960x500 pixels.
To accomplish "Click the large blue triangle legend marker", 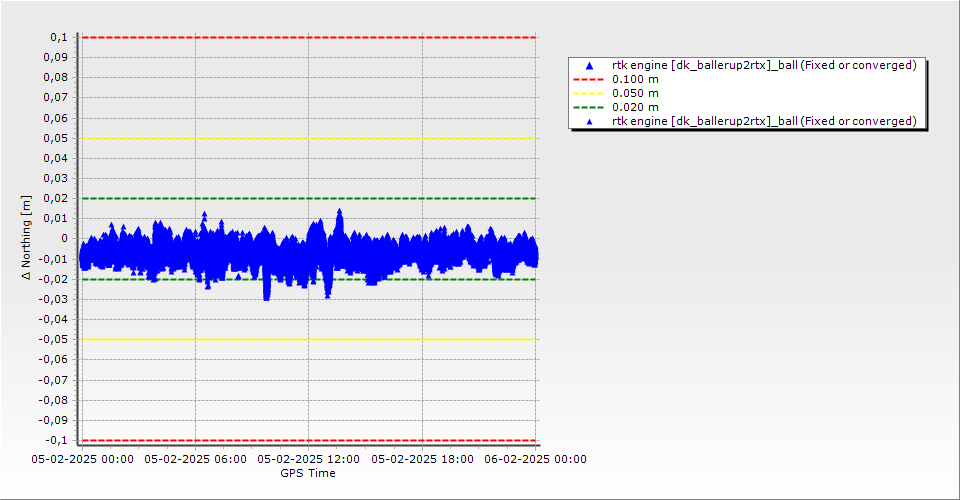I will click(590, 65).
